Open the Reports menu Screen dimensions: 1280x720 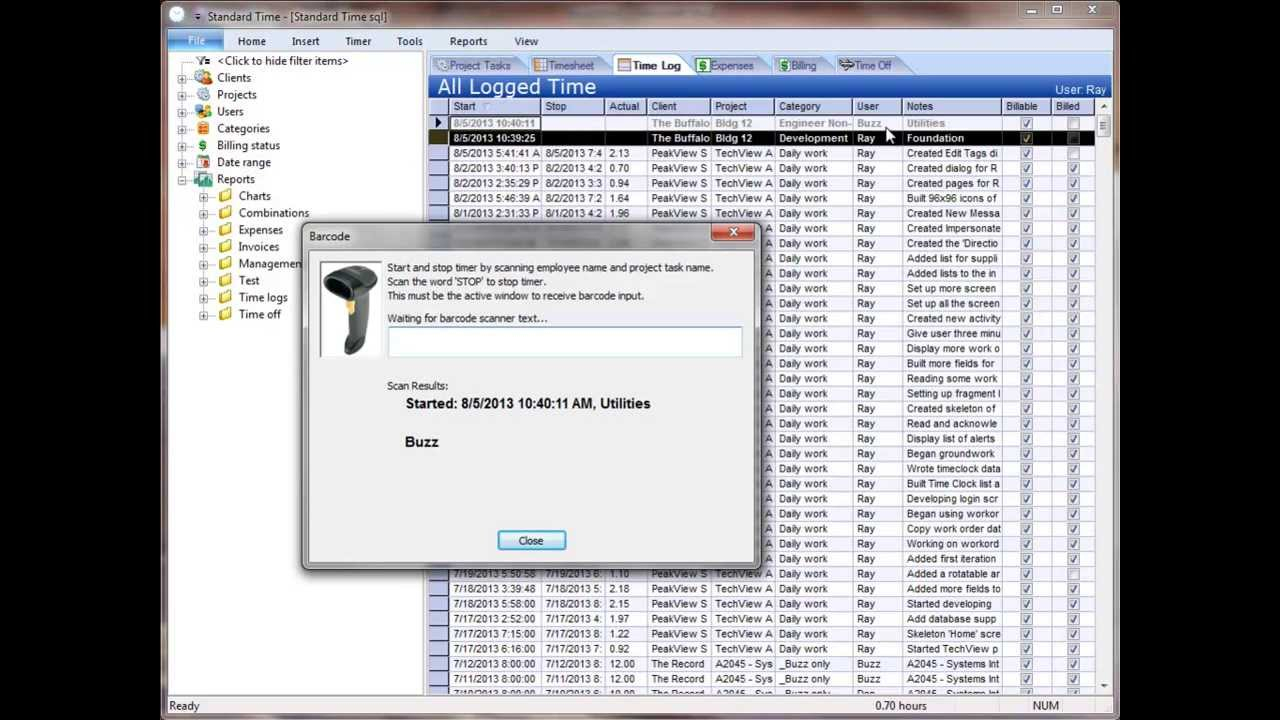468,41
